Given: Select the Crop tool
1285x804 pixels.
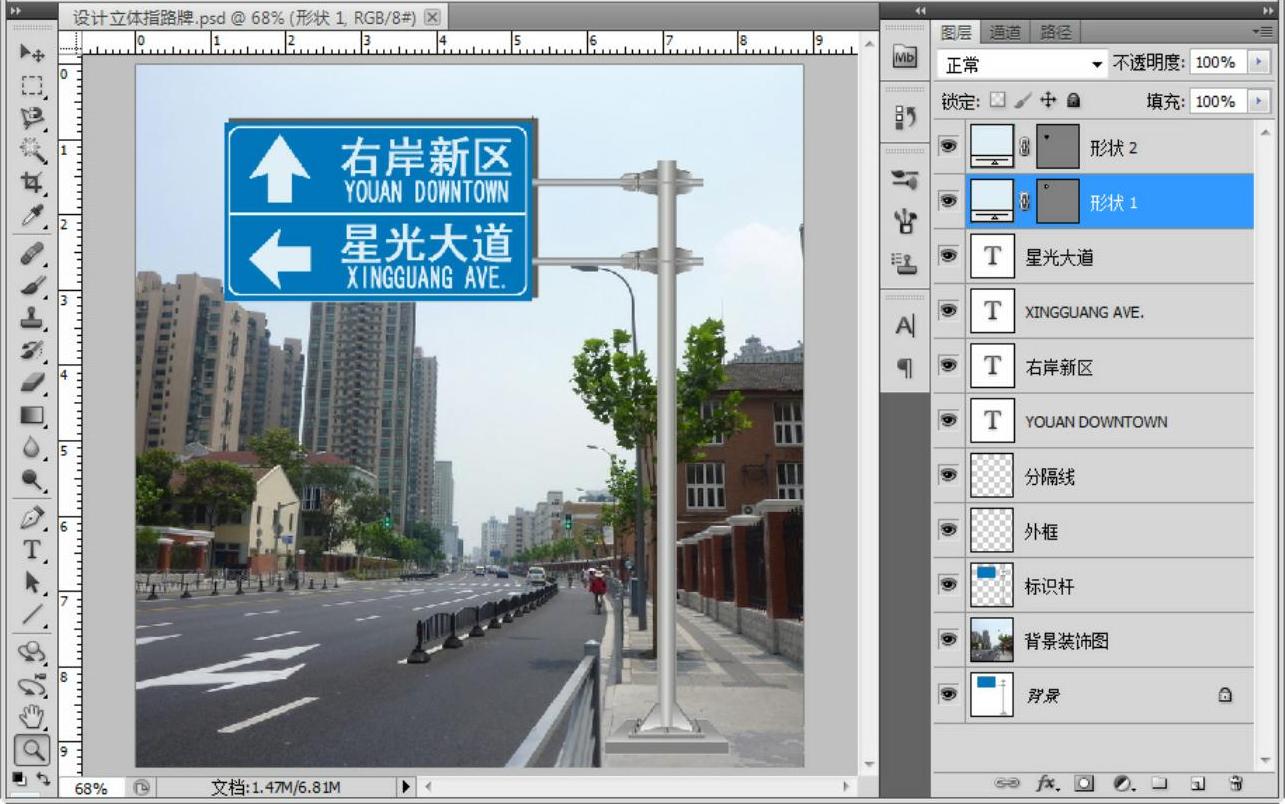Looking at the screenshot, I should coord(32,182).
